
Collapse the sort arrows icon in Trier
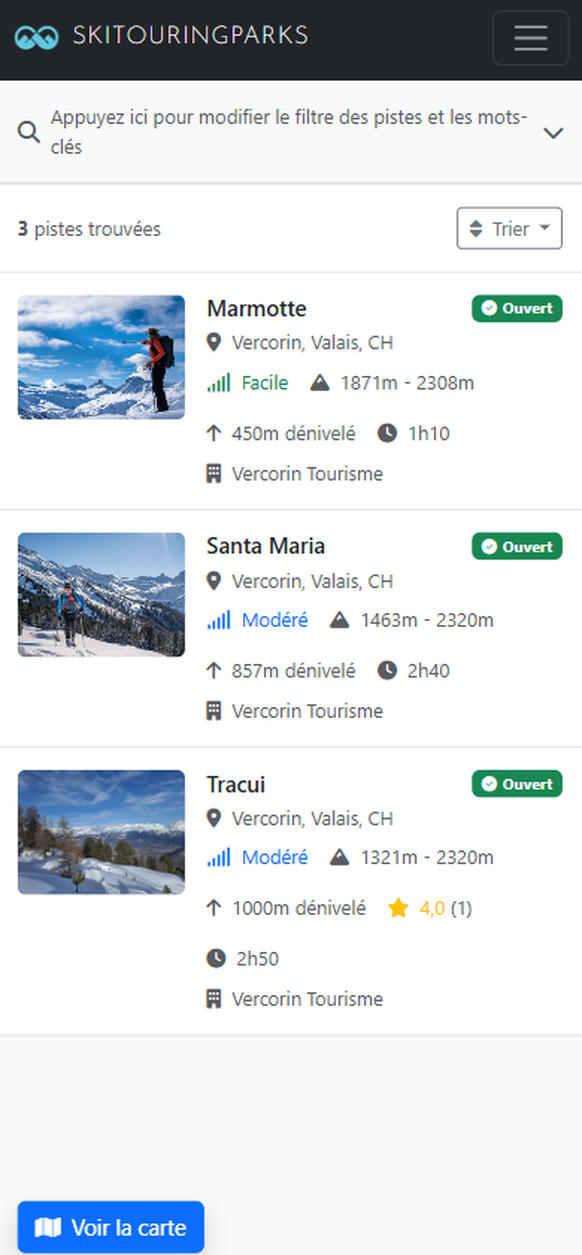pos(476,228)
